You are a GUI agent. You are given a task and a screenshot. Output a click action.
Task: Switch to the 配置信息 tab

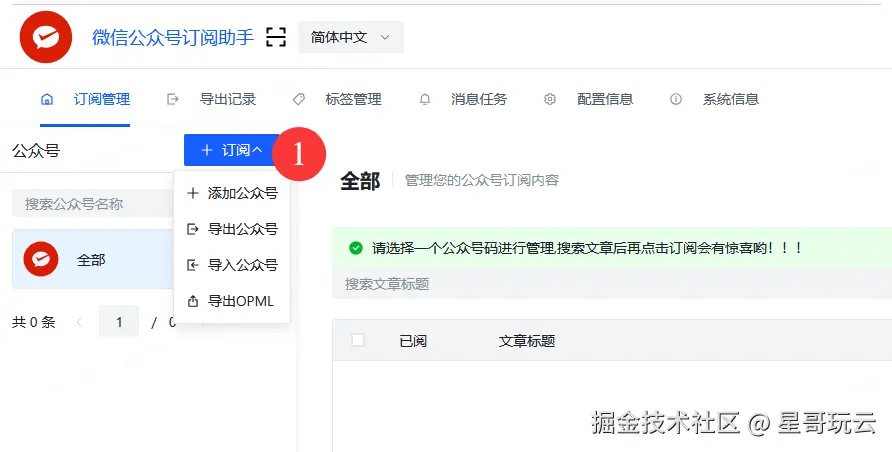coord(605,99)
